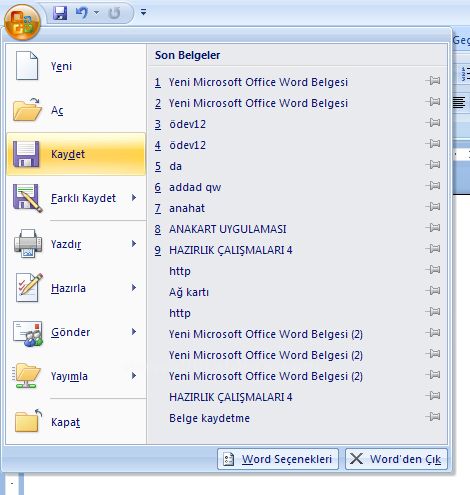The width and height of the screenshot is (470, 495).
Task: Pin document 1 Yeni Microsoft Office Word Belgesi
Action: [433, 80]
